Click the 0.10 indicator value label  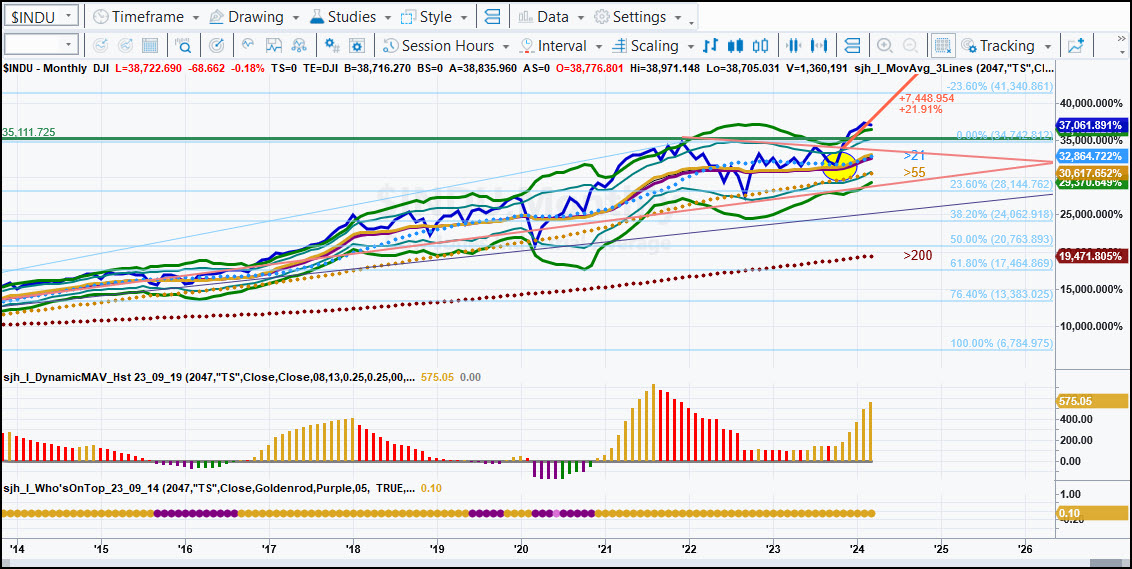tap(1090, 513)
